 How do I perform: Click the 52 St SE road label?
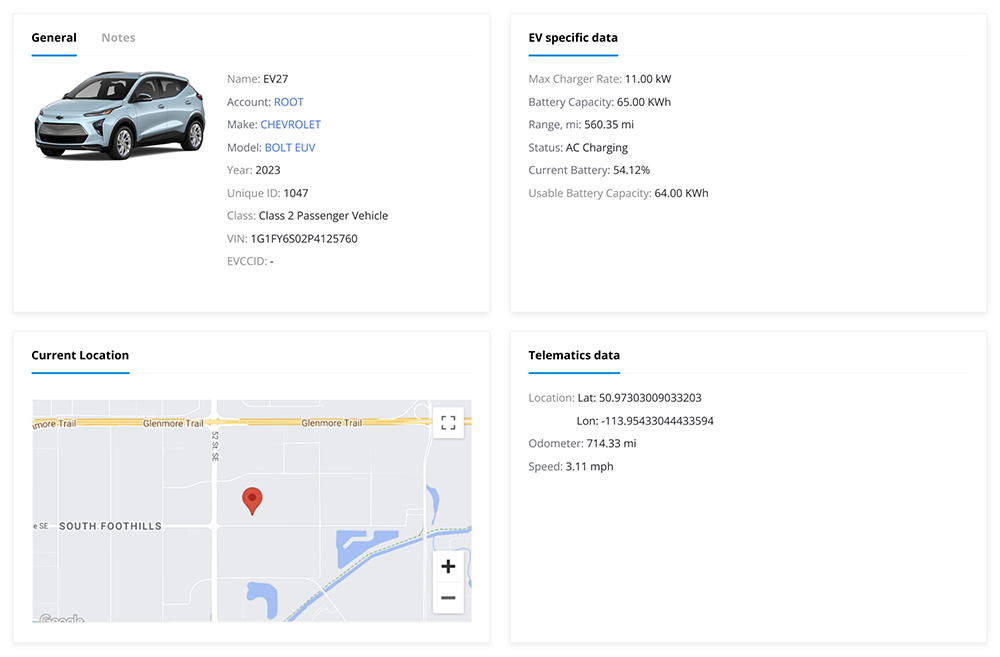click(x=216, y=447)
